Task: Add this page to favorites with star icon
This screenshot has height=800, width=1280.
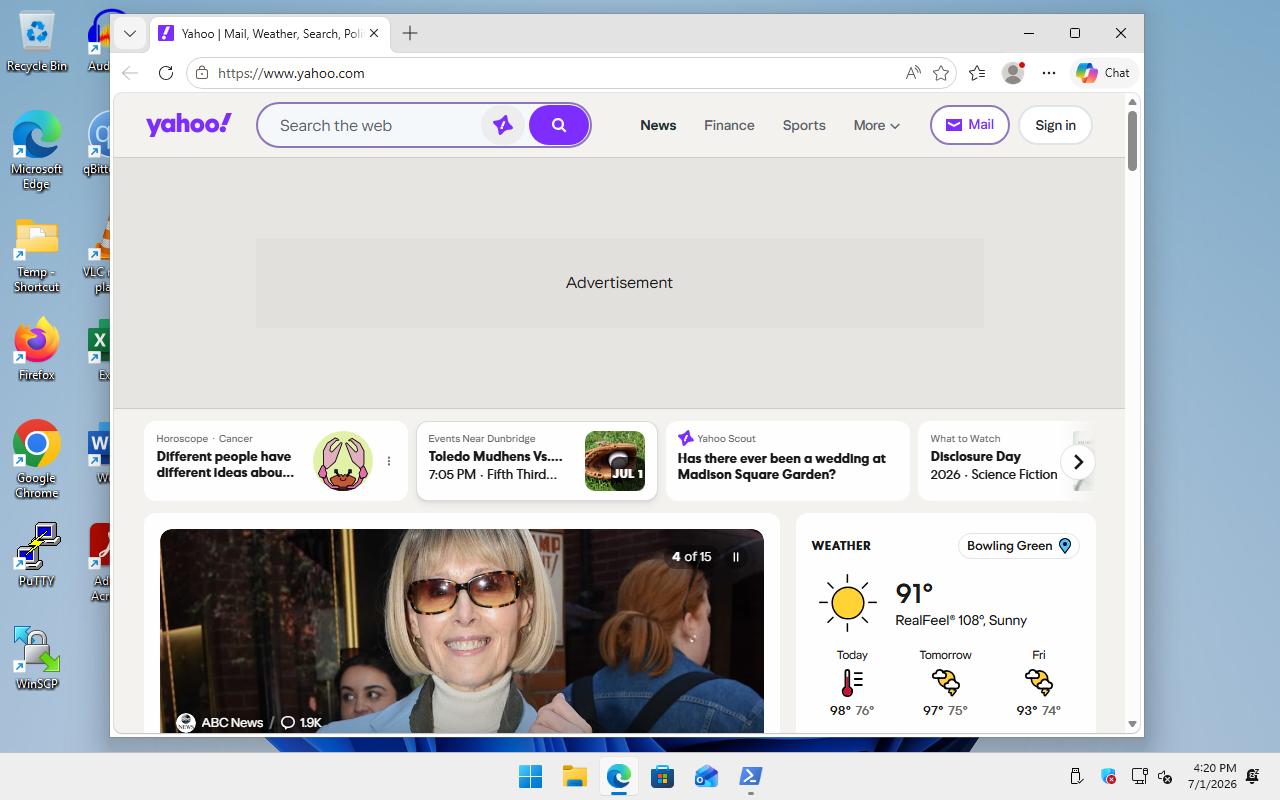Action: coord(941,73)
